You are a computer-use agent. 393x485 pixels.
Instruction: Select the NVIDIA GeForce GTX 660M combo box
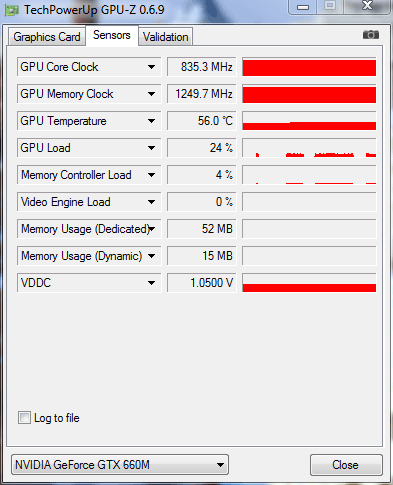pyautogui.click(x=120, y=465)
